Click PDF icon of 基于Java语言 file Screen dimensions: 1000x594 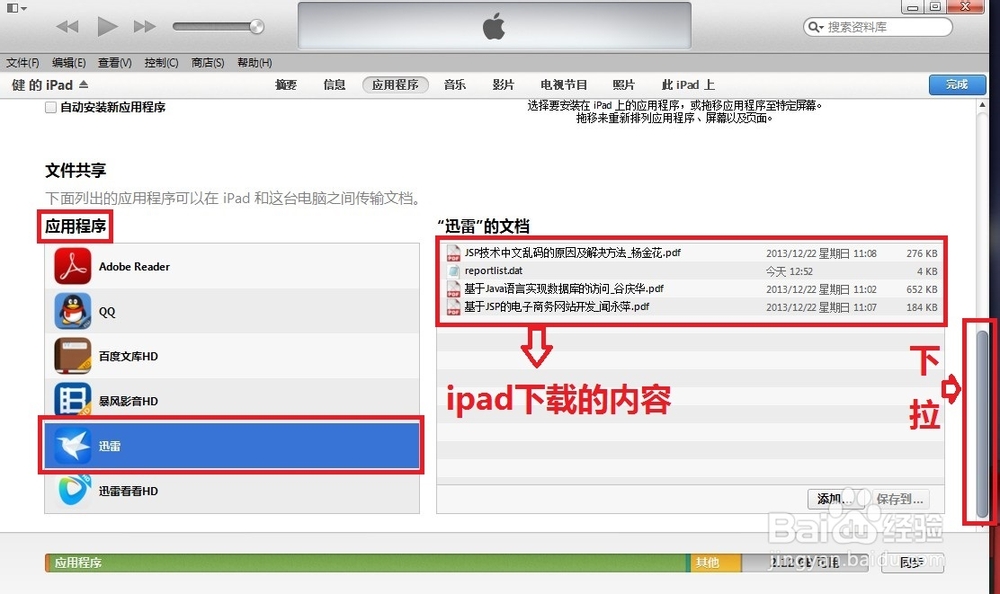coord(453,289)
